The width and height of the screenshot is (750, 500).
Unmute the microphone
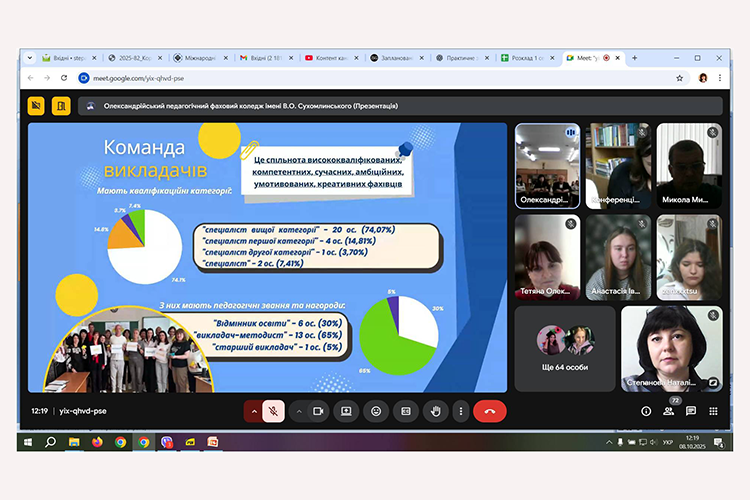[x=273, y=411]
